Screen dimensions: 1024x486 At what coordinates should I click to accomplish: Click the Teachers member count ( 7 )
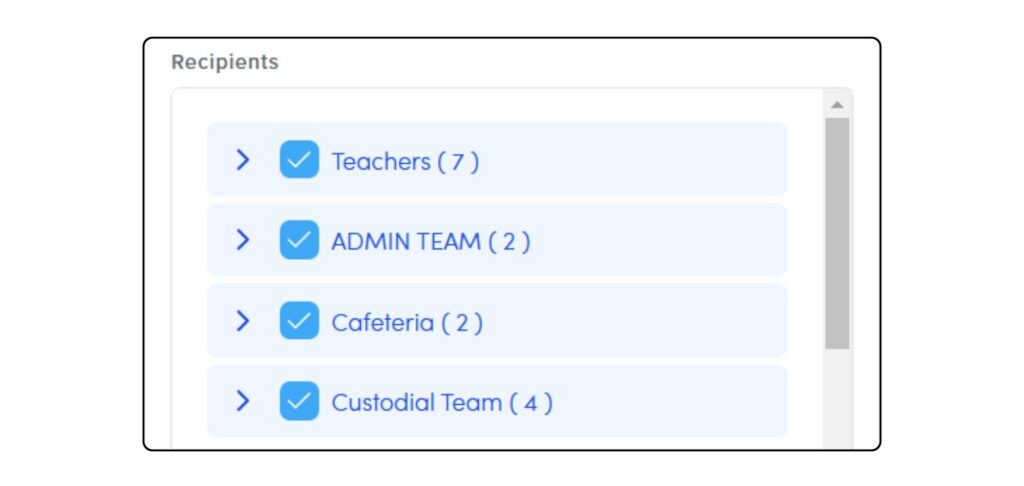tap(458, 161)
